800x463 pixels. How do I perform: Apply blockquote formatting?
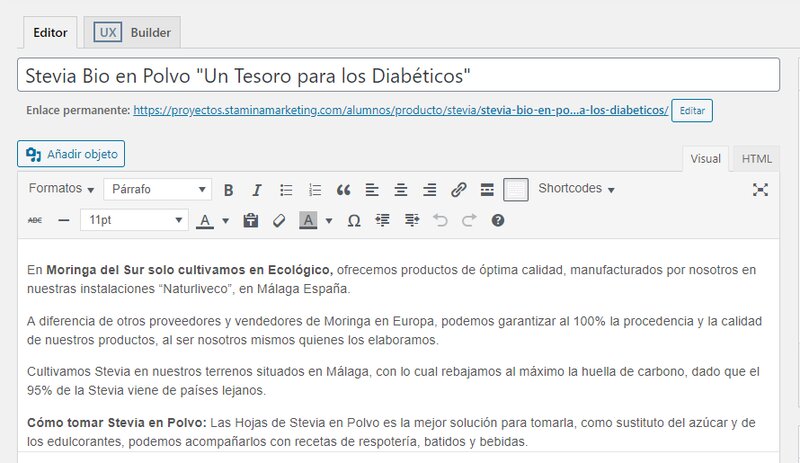click(x=343, y=190)
